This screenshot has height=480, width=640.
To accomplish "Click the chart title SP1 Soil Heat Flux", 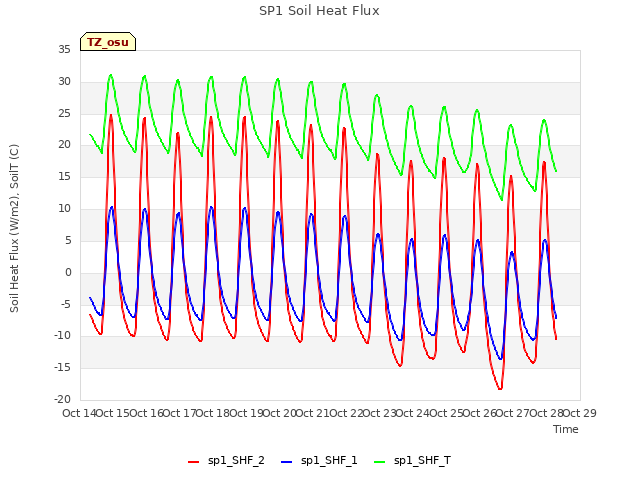I will [319, 11].
